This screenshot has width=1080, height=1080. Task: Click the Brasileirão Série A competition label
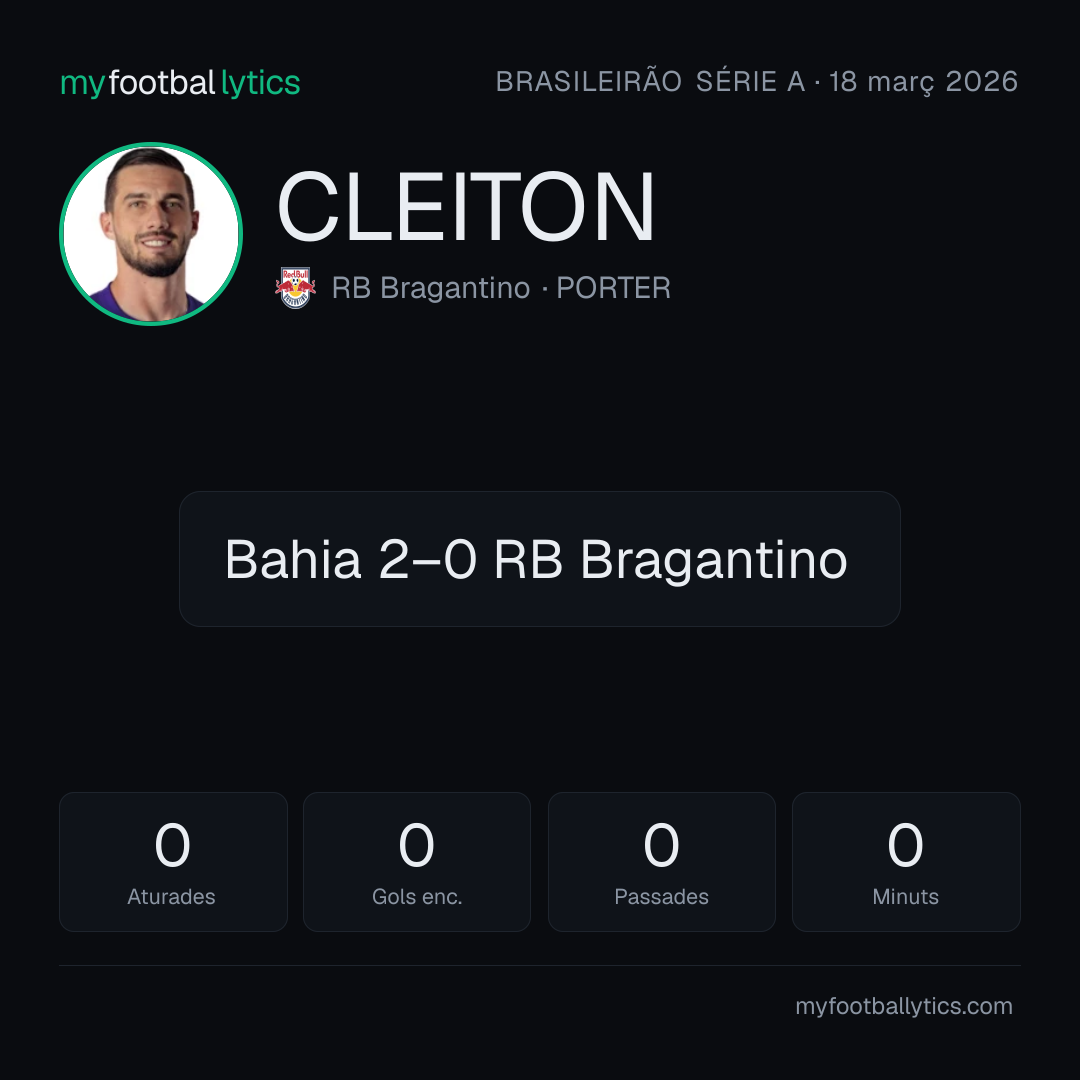[650, 81]
